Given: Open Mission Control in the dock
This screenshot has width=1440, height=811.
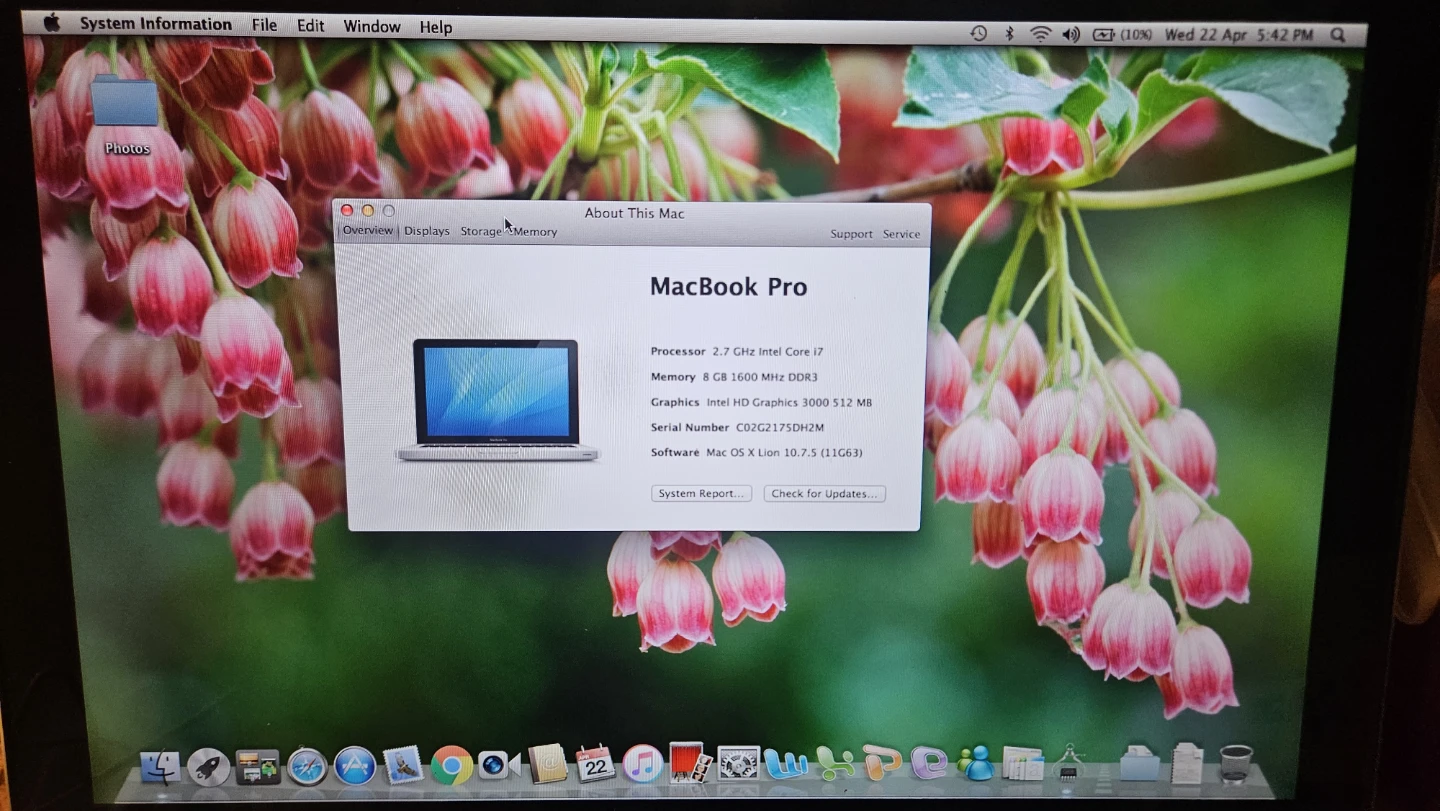Looking at the screenshot, I should tap(257, 767).
